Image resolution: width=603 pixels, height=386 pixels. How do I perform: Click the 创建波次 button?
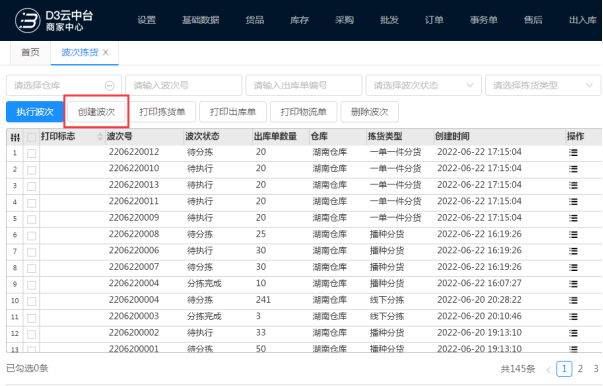[x=97, y=112]
